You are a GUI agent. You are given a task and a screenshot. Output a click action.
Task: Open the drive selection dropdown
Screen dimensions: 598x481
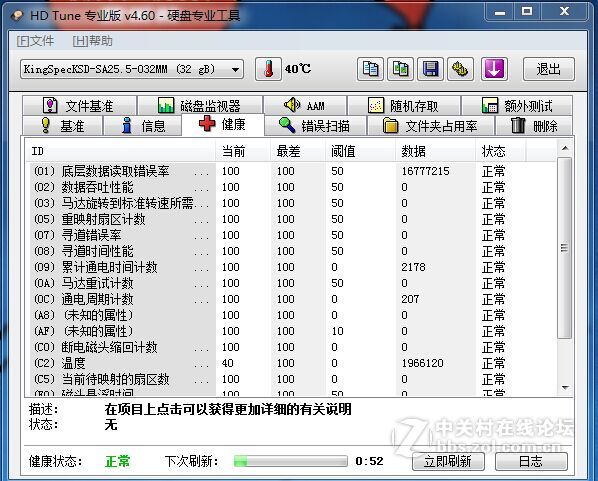[132, 69]
